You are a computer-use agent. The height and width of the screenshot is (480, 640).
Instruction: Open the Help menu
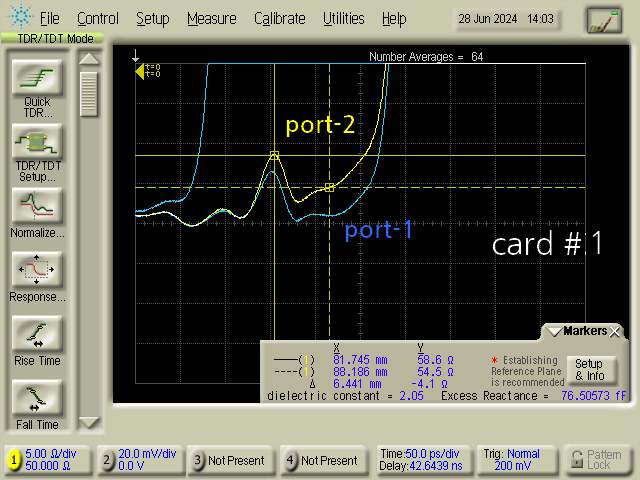tap(394, 19)
